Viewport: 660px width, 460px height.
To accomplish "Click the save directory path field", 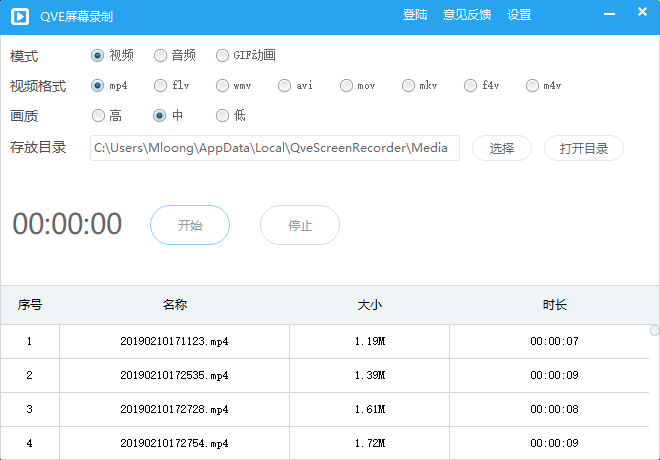I will pos(275,148).
